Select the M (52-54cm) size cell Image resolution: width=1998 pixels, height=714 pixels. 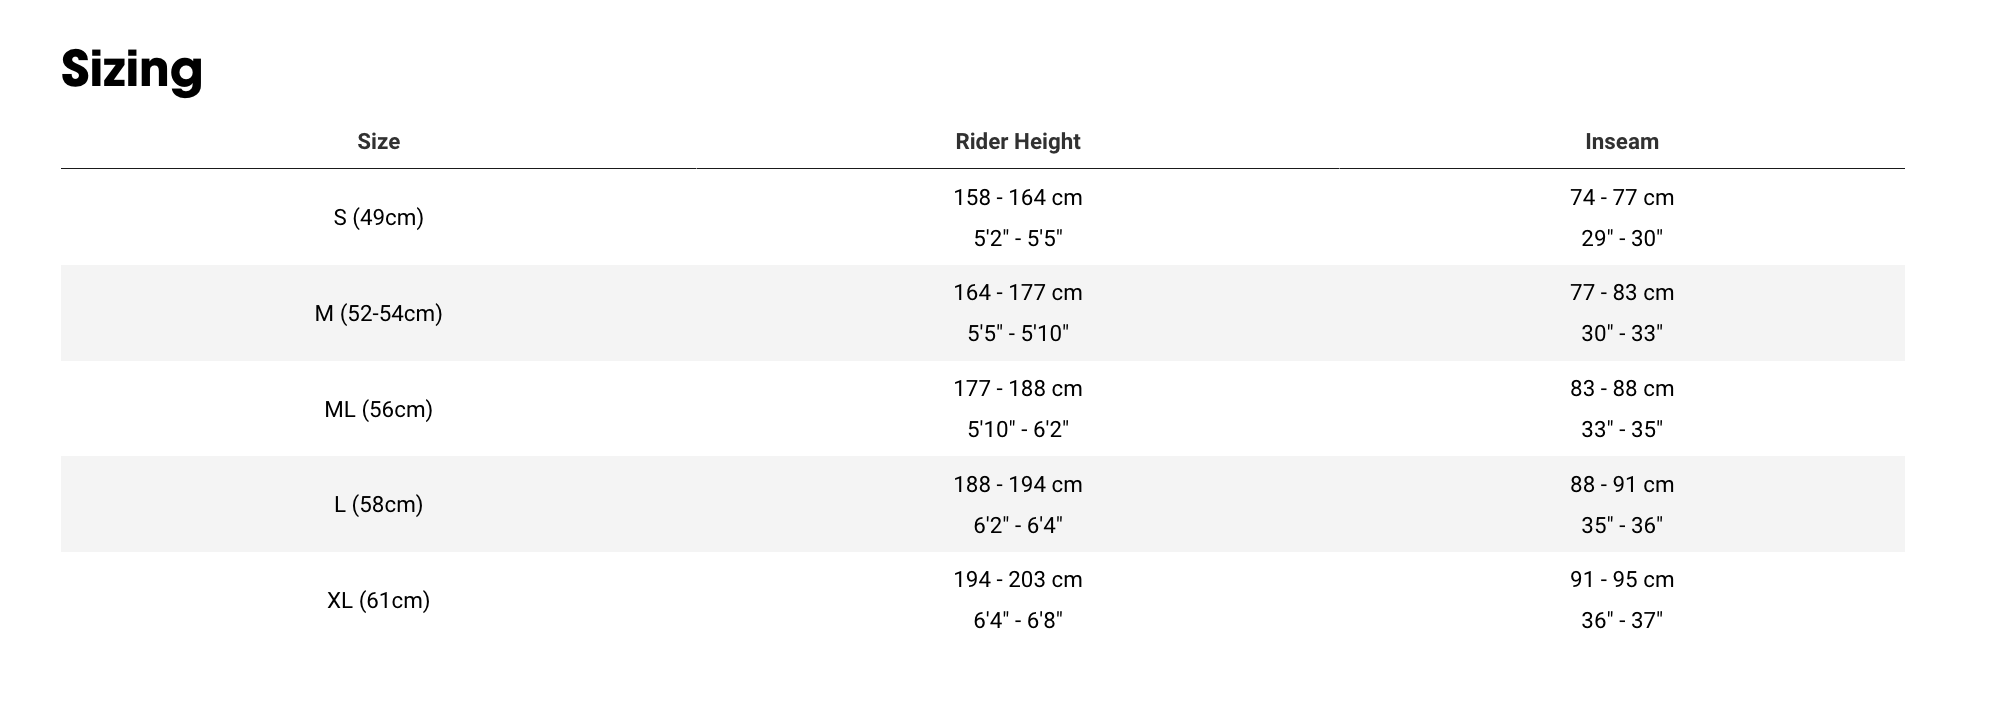tap(378, 313)
